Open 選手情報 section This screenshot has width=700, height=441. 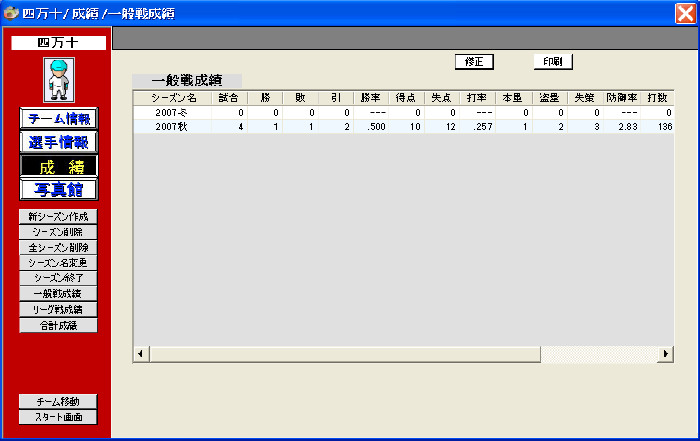click(x=58, y=142)
